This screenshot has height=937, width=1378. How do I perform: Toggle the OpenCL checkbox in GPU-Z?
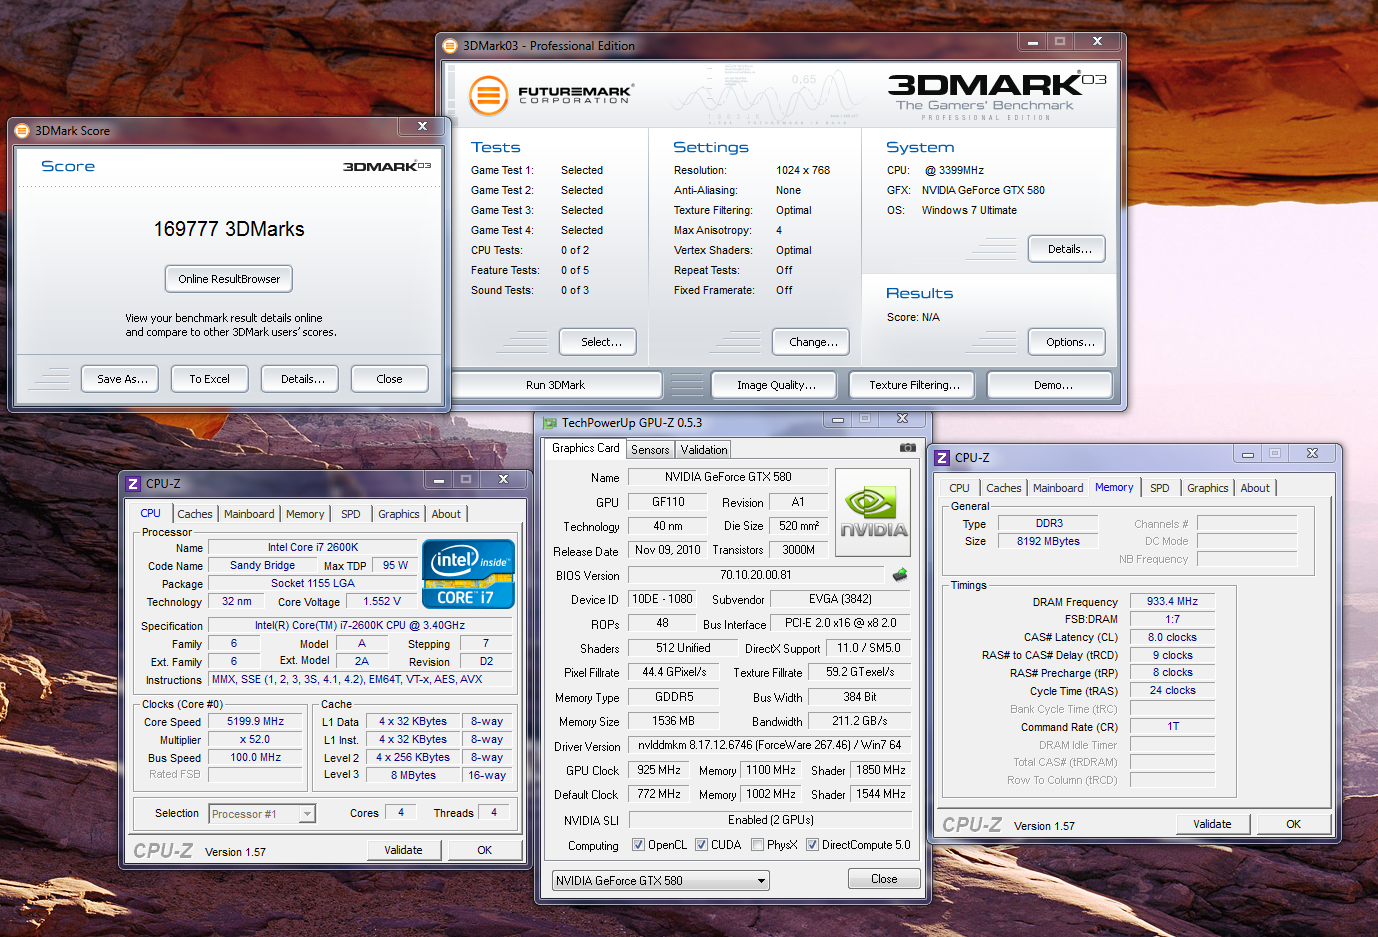pos(638,845)
